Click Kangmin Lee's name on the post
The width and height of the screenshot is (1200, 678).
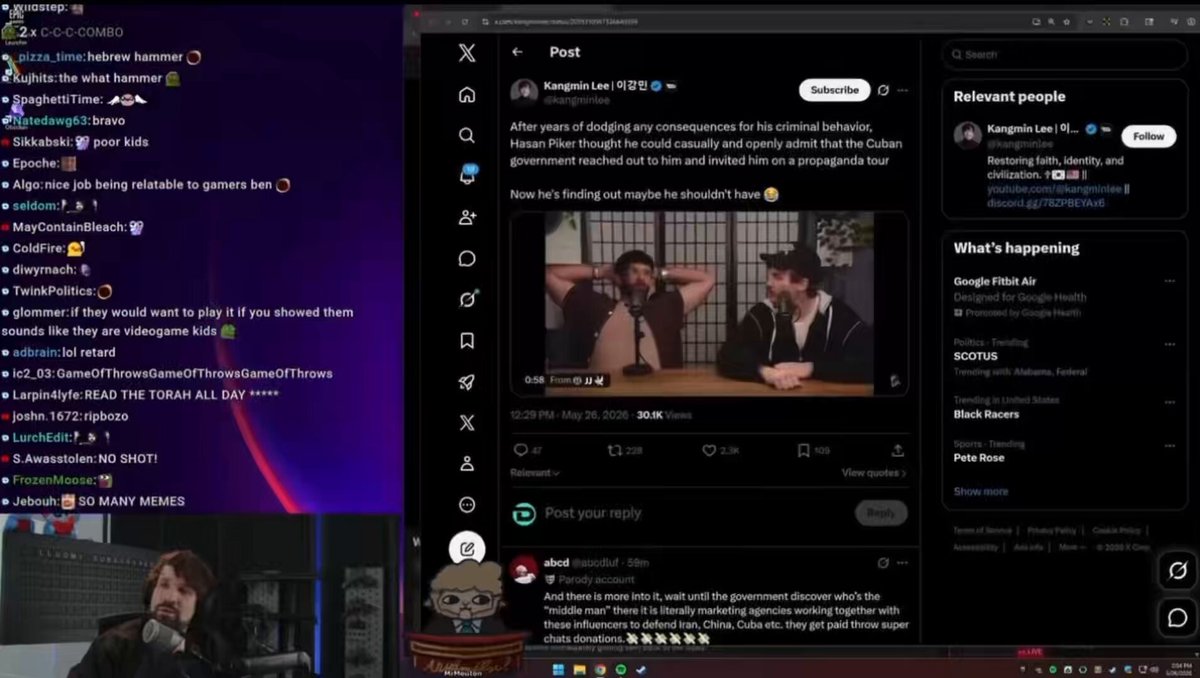[x=595, y=86]
